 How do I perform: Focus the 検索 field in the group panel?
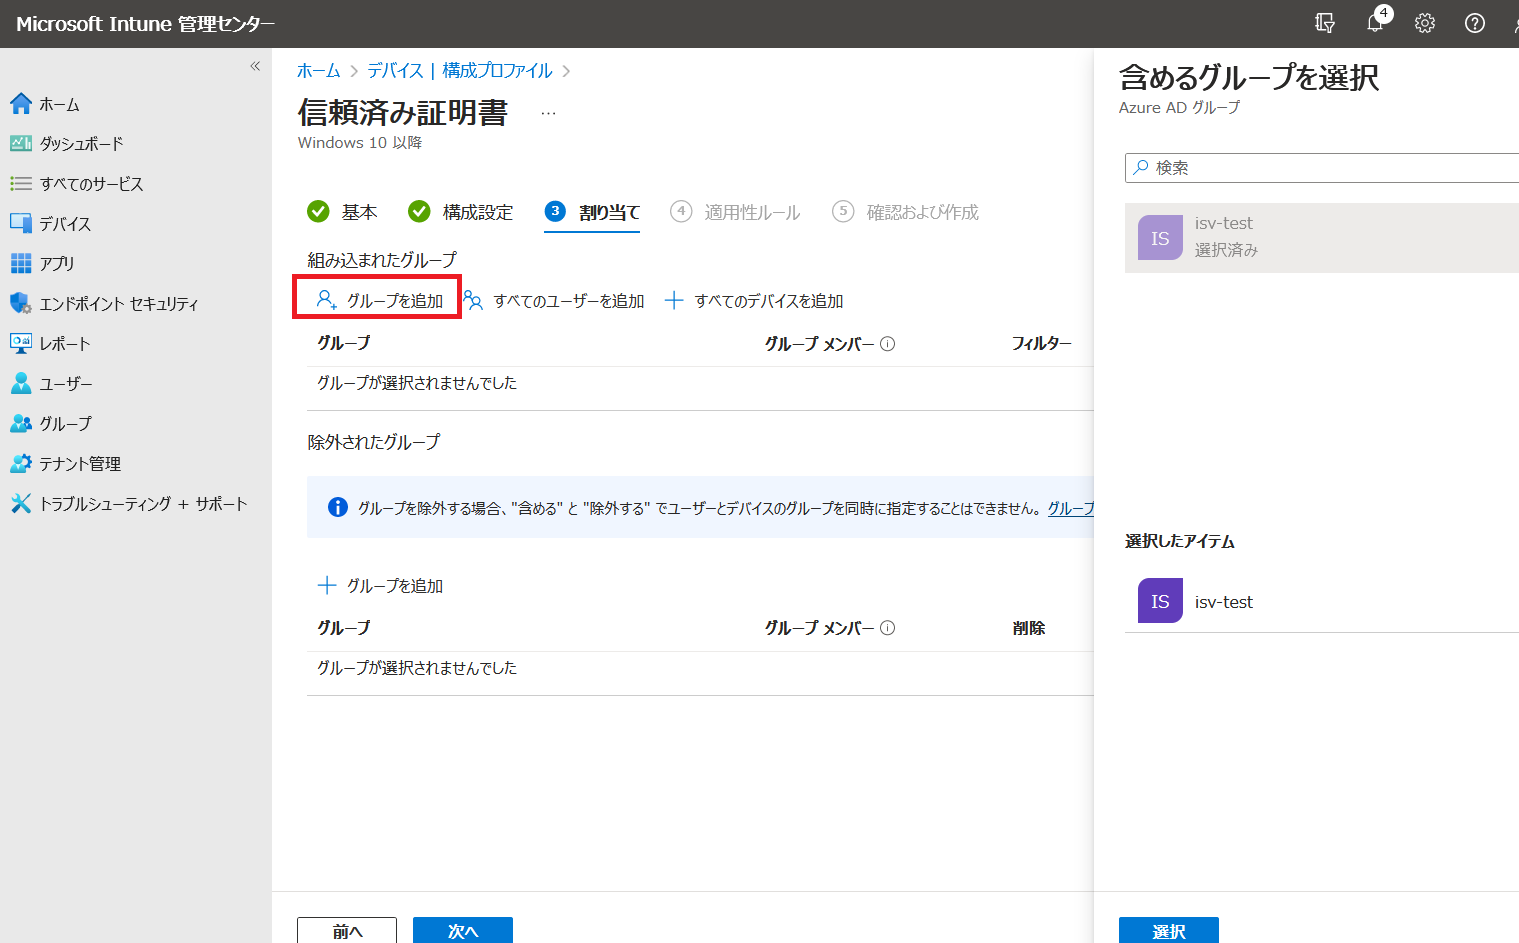[1322, 168]
